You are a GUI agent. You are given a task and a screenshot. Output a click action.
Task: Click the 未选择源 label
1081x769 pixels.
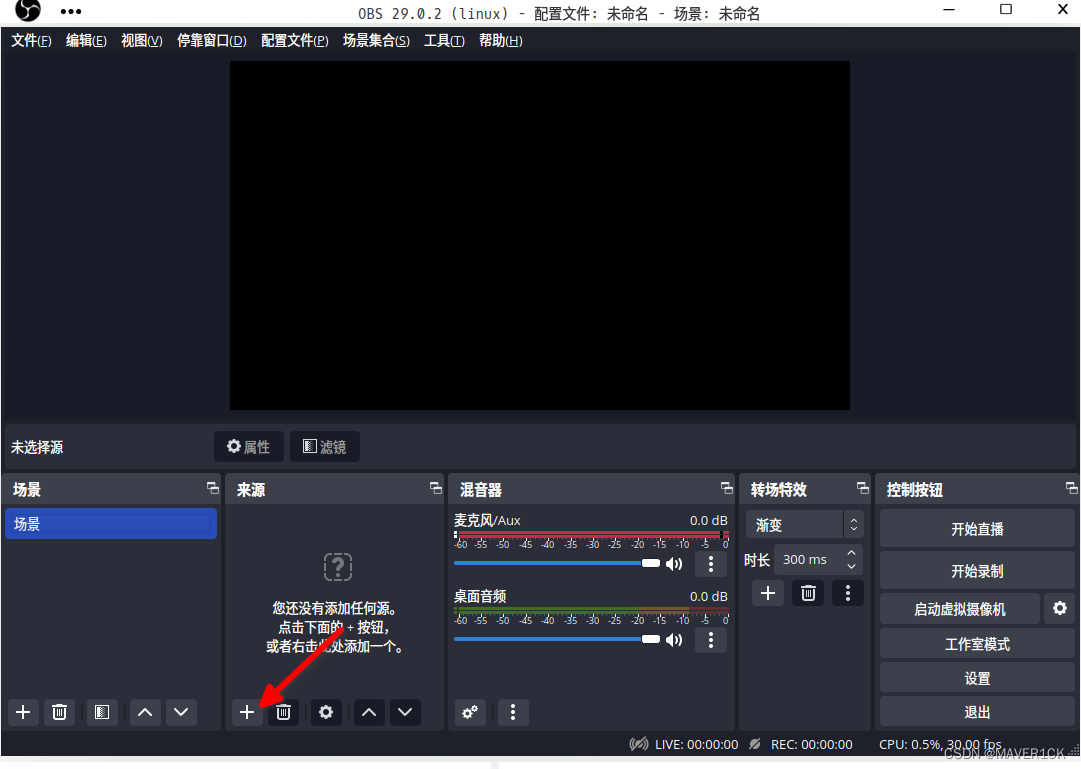click(x=37, y=448)
